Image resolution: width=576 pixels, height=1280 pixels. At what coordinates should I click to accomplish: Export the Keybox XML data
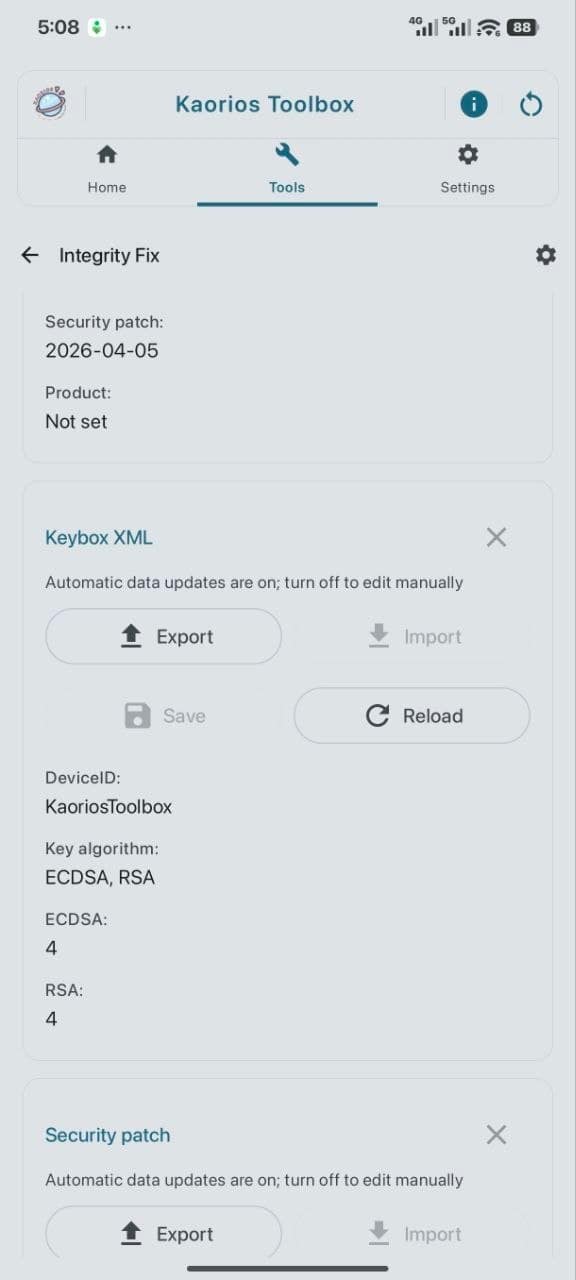coord(164,637)
